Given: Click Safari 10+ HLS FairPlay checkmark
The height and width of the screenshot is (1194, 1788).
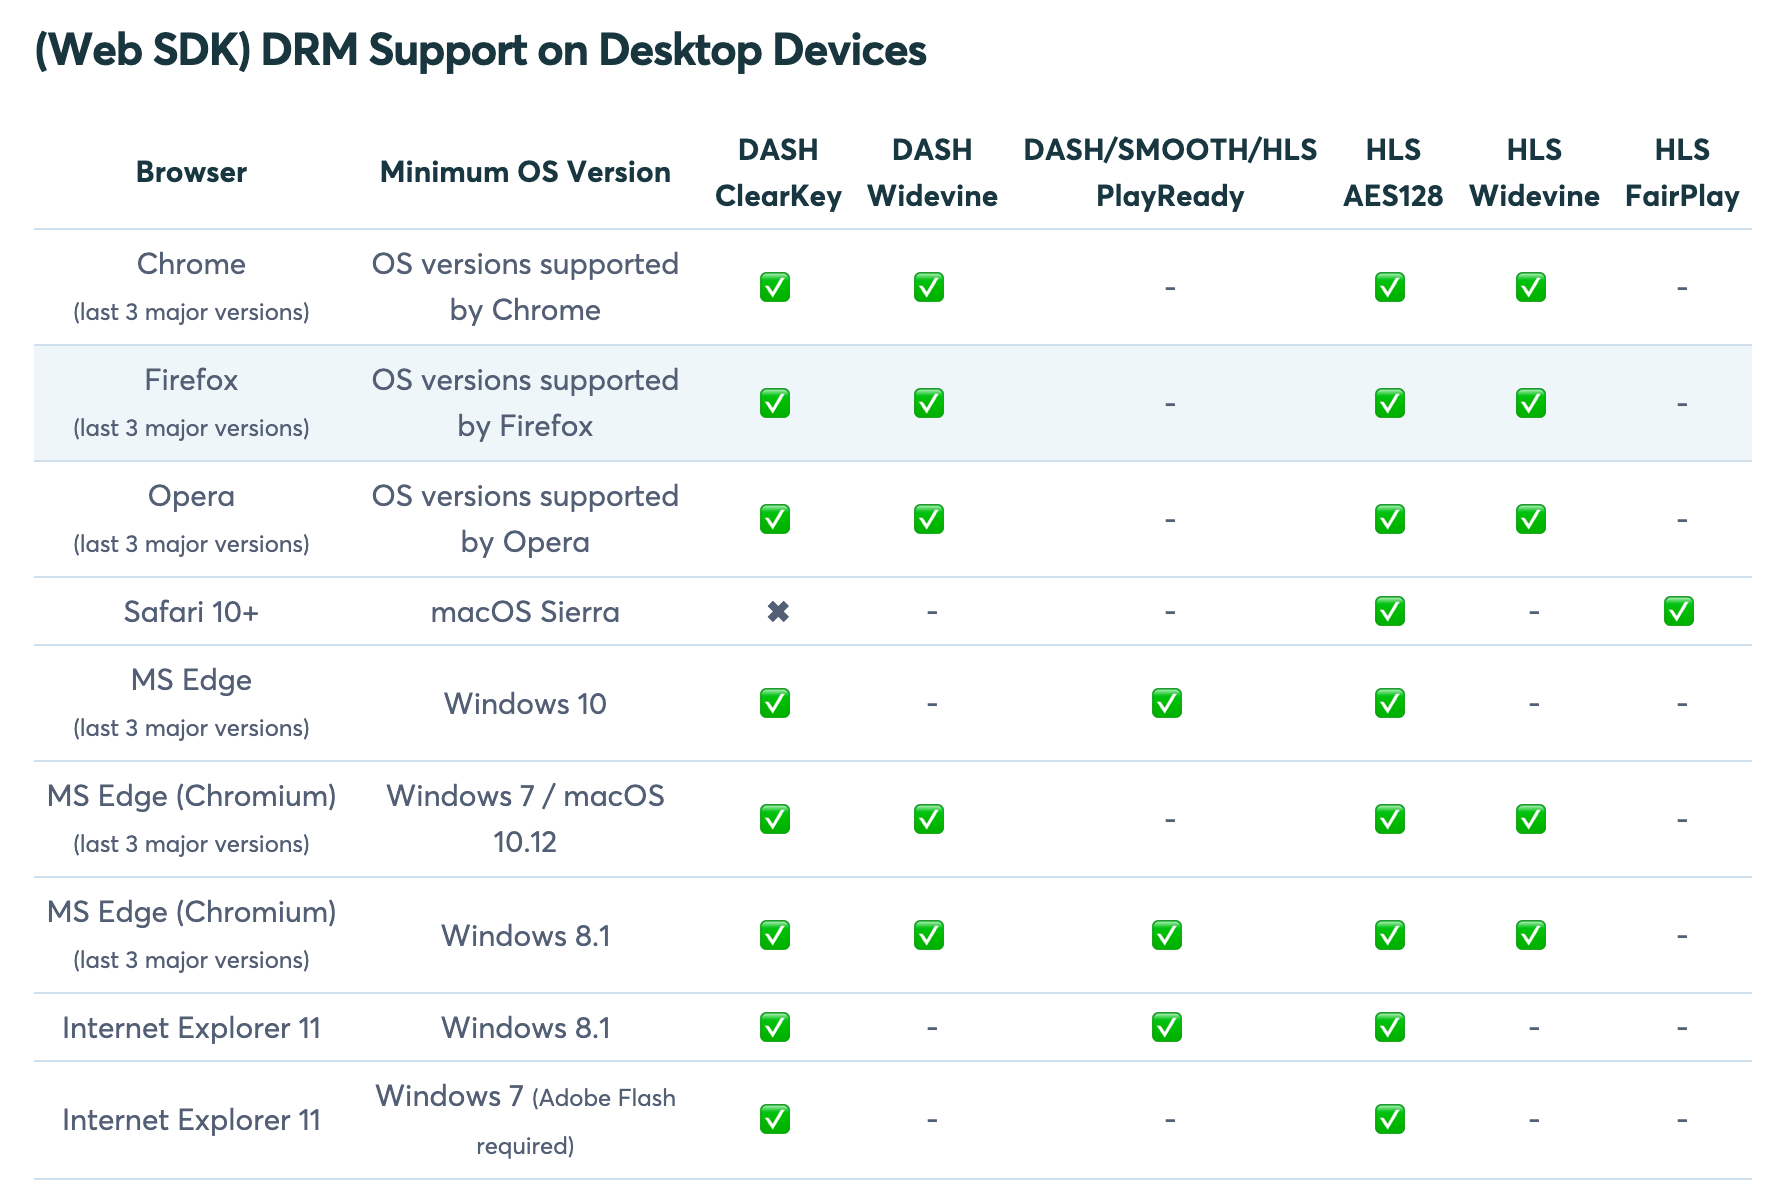Looking at the screenshot, I should (1679, 611).
